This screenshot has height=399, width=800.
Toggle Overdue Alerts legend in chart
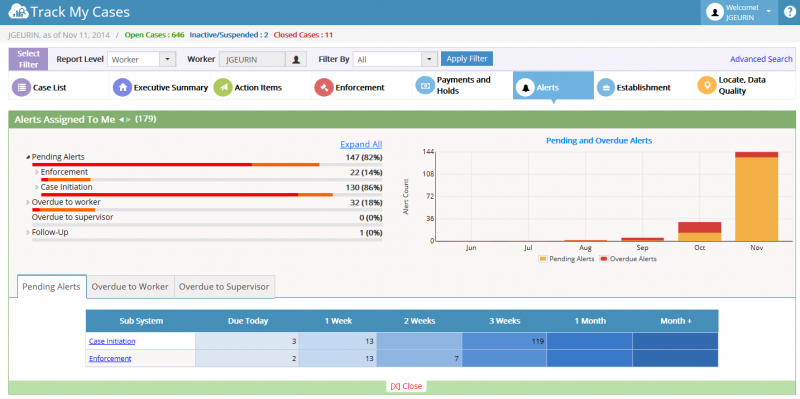coord(628,259)
